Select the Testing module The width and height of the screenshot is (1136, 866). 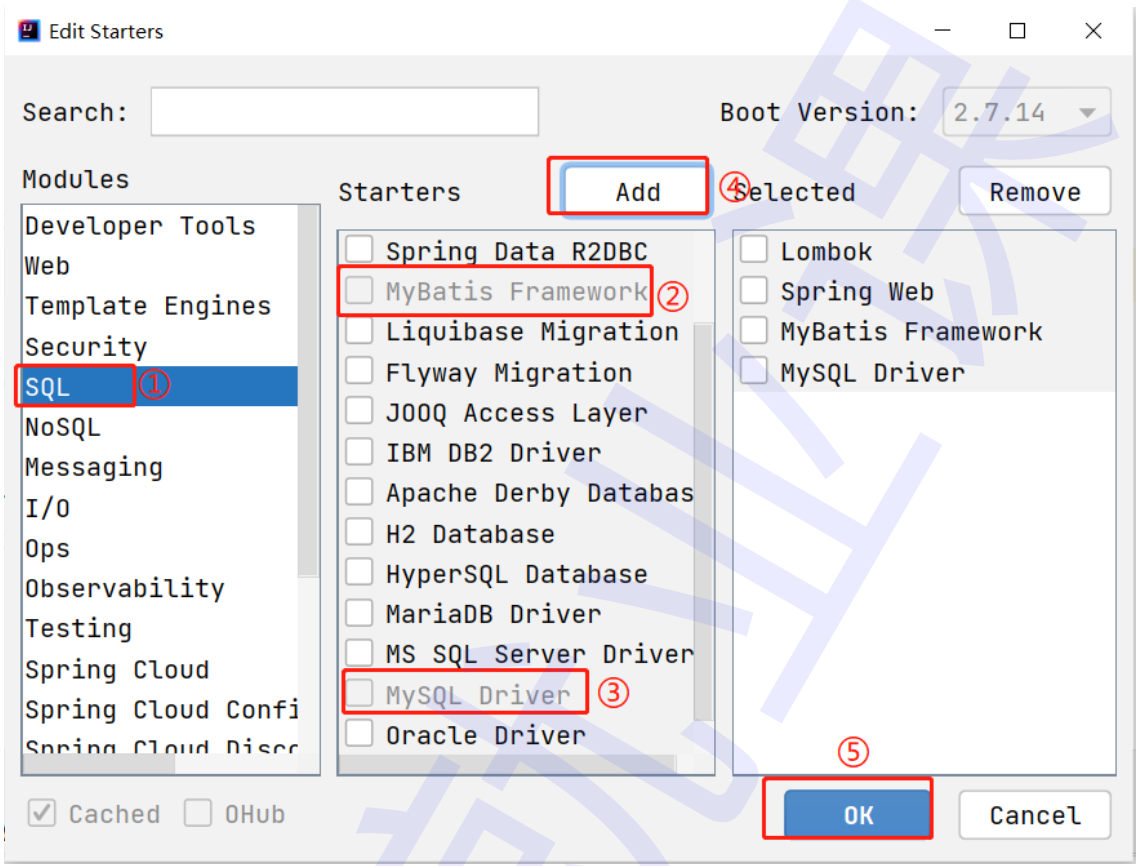tap(160, 628)
